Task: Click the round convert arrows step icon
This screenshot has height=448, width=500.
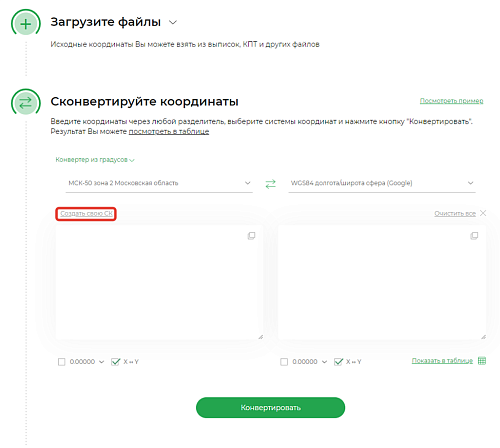Action: 26,103
